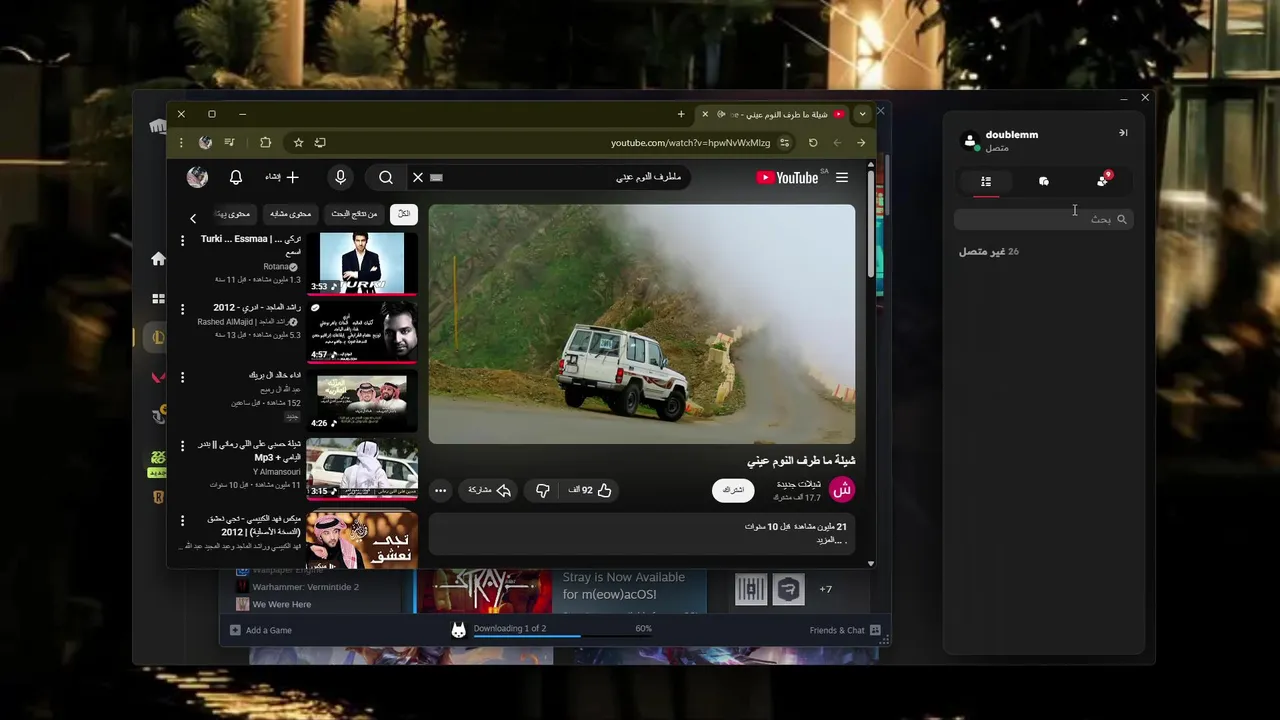This screenshot has height=720, width=1280.
Task: Click the main video player
Action: pos(642,324)
